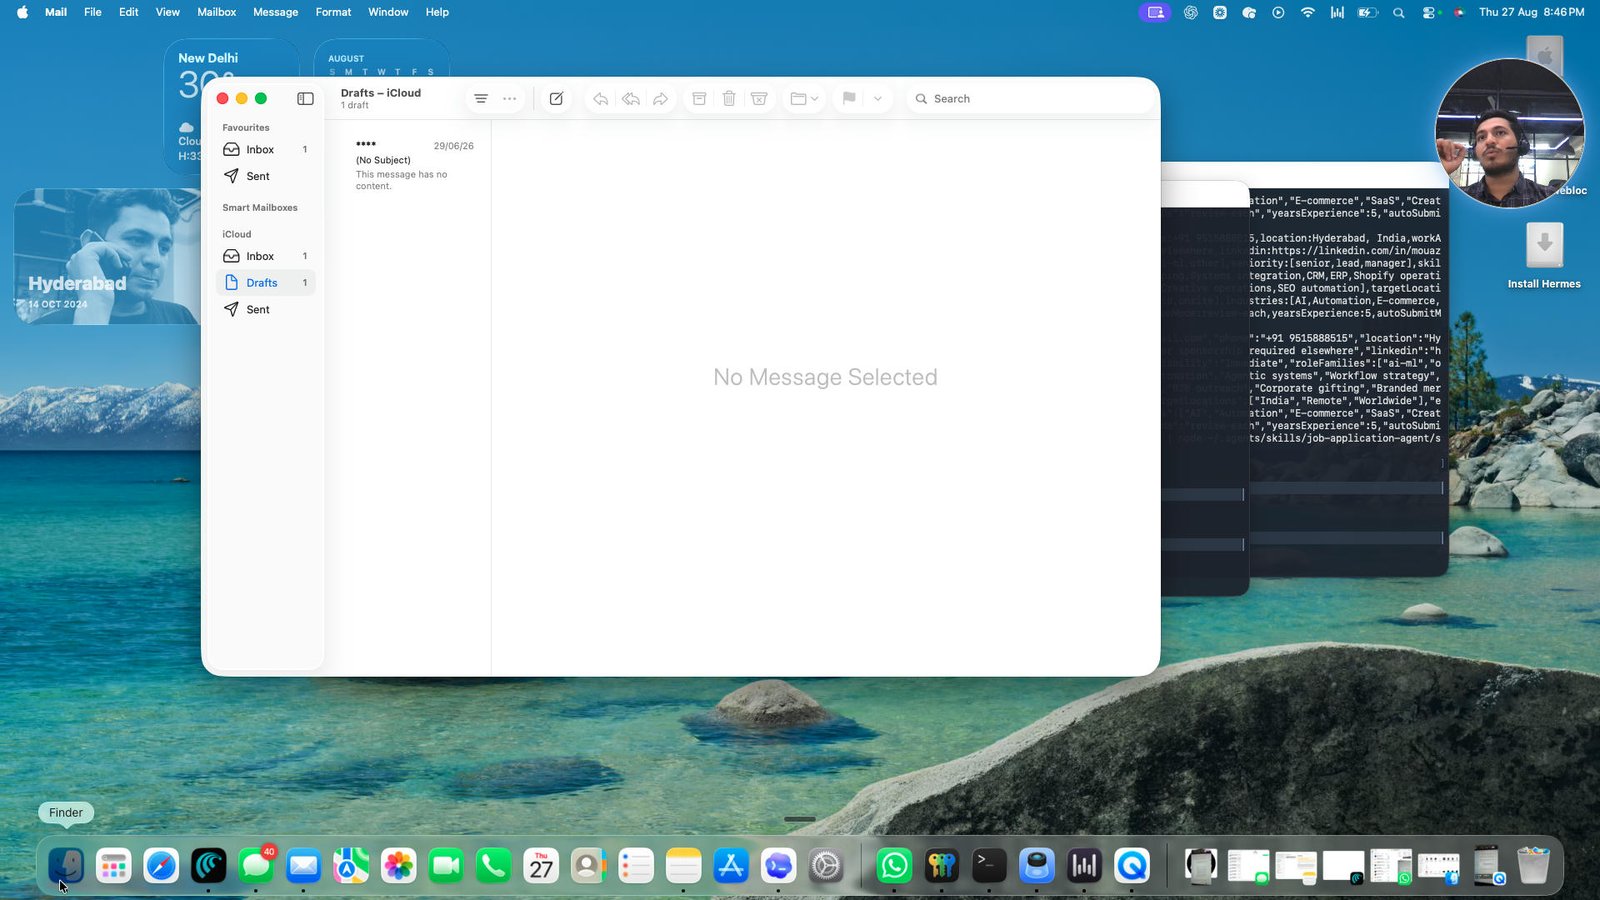
Task: Toggle the Mail sidebar visibility
Action: (305, 99)
